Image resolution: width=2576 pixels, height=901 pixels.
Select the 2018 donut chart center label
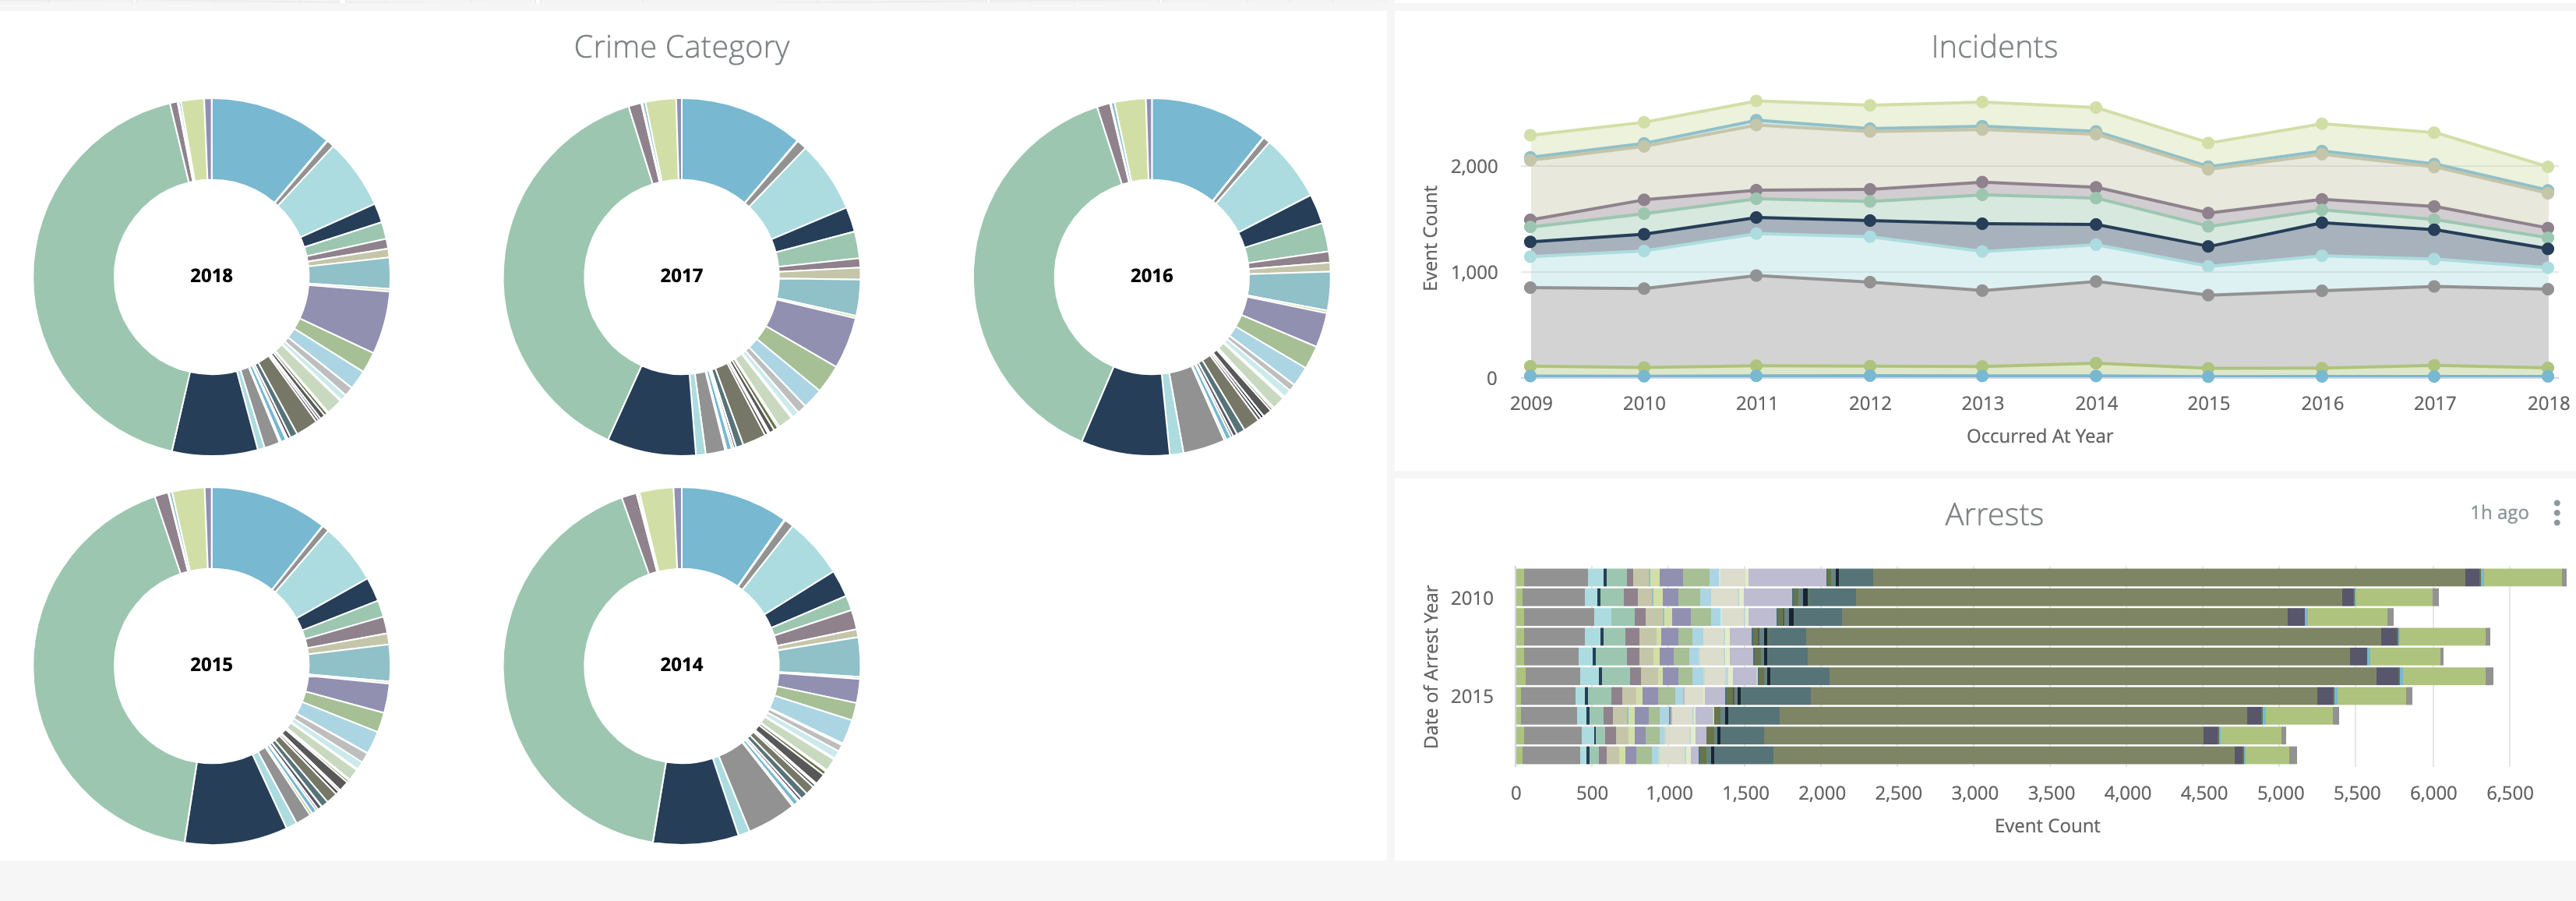(x=211, y=276)
